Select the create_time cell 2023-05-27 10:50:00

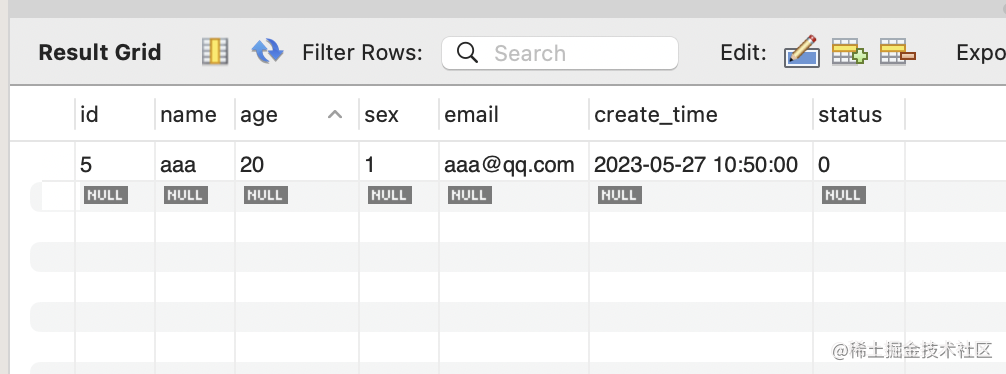tap(701, 165)
